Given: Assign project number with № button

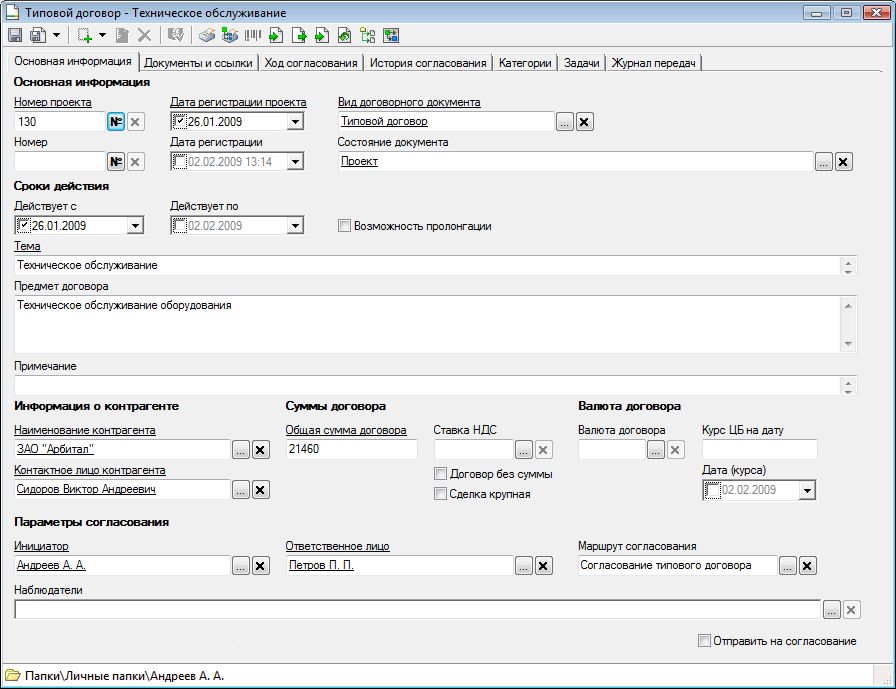Looking at the screenshot, I should click(116, 122).
